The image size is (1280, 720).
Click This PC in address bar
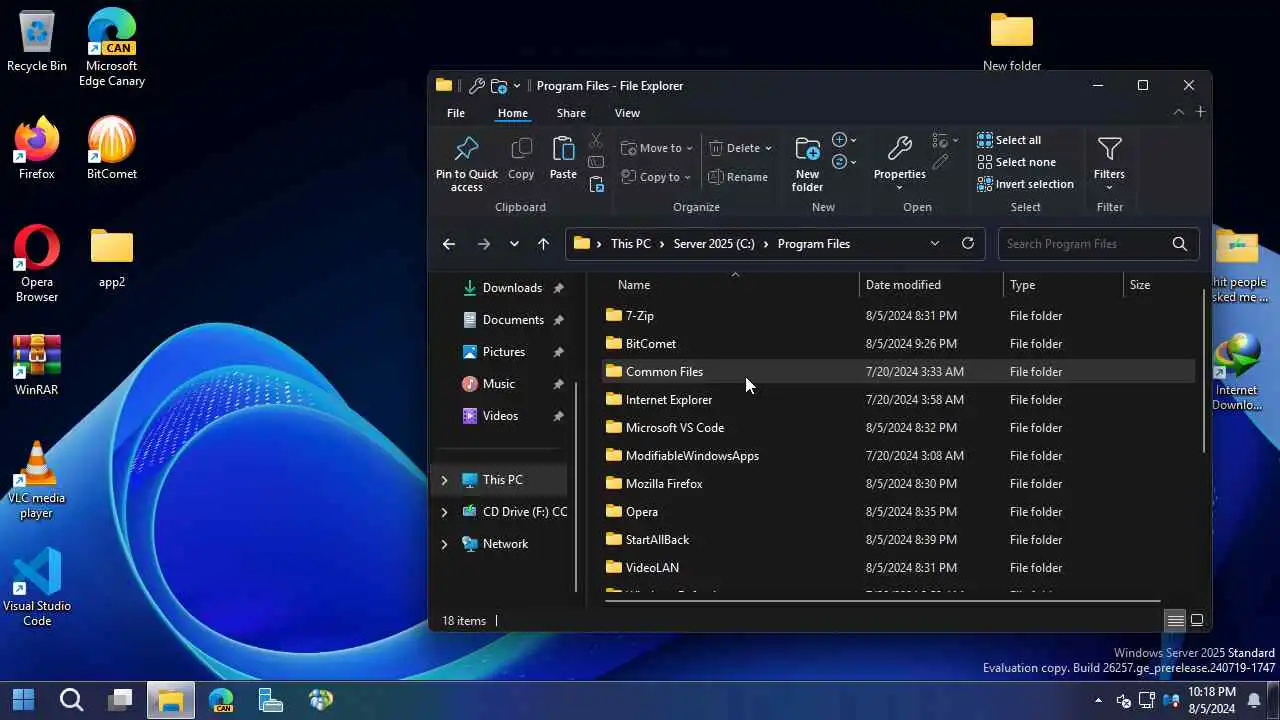tap(631, 244)
